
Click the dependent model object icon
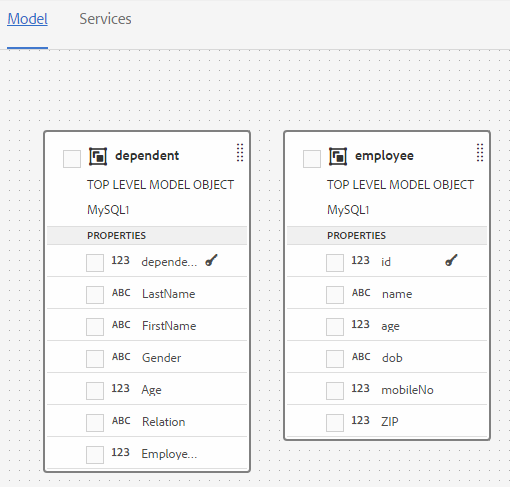click(x=98, y=156)
